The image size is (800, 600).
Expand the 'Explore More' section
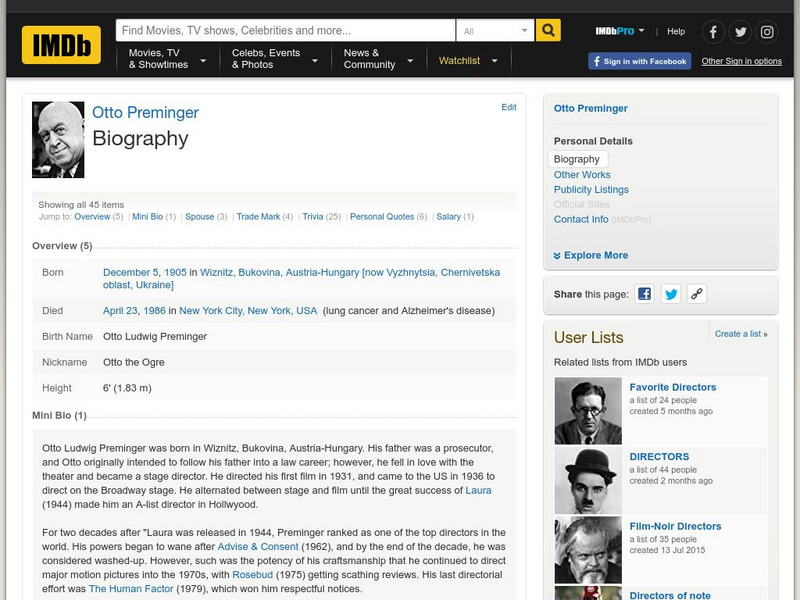pos(594,254)
